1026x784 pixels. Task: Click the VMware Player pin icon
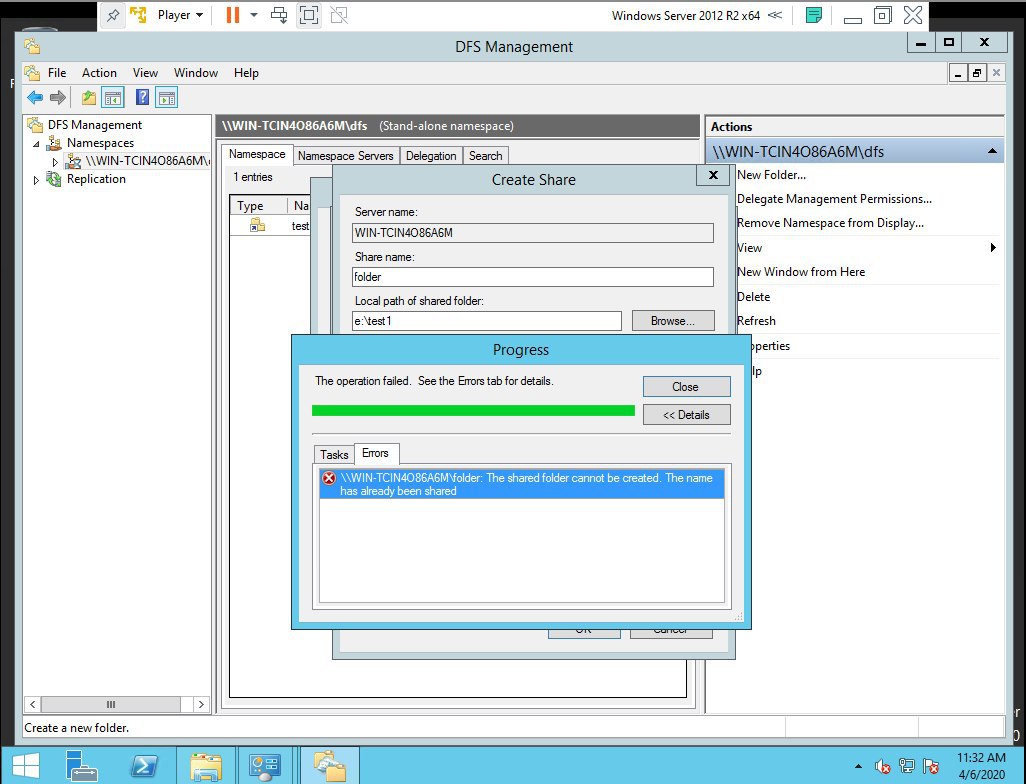point(113,15)
